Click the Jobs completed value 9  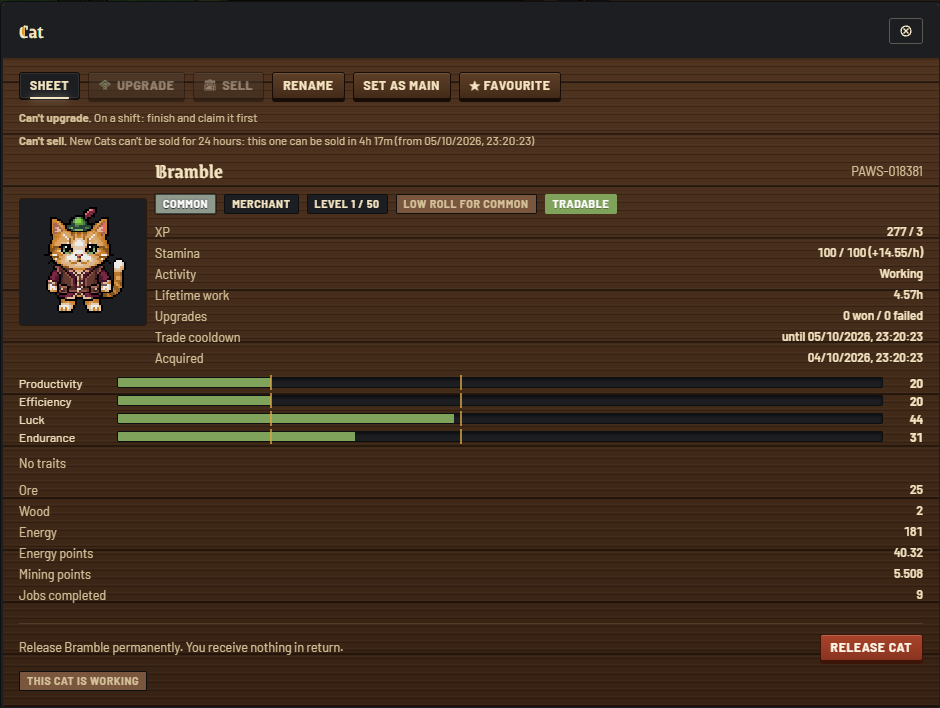(920, 595)
